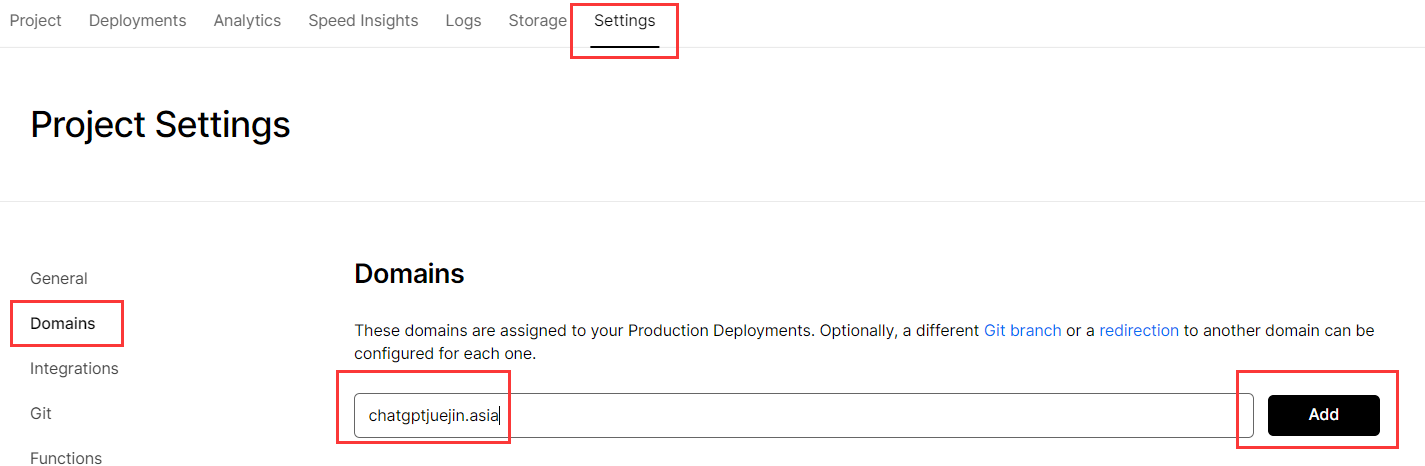Select the Settings tab
Viewport: 1425px width, 466px height.
[x=625, y=20]
